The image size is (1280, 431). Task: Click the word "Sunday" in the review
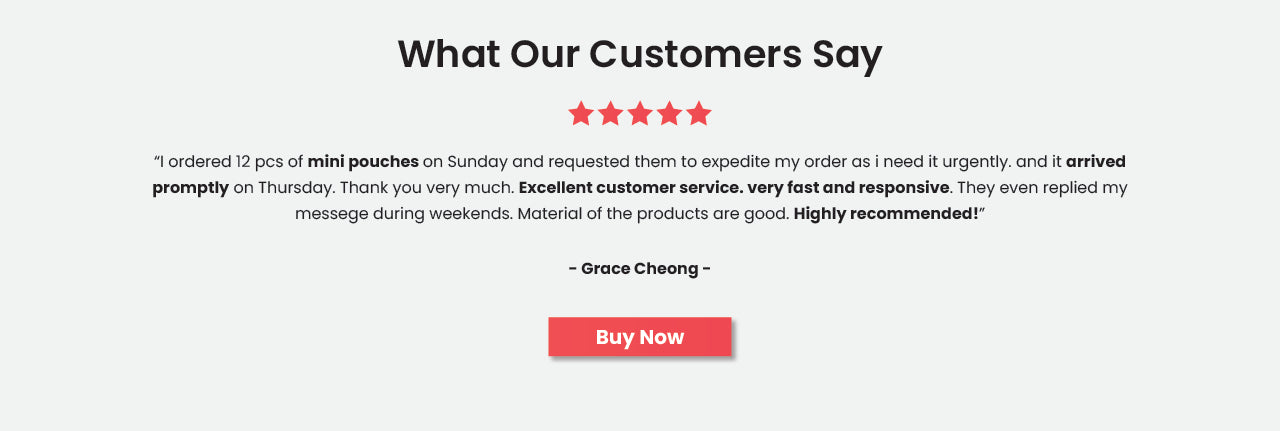coord(479,162)
